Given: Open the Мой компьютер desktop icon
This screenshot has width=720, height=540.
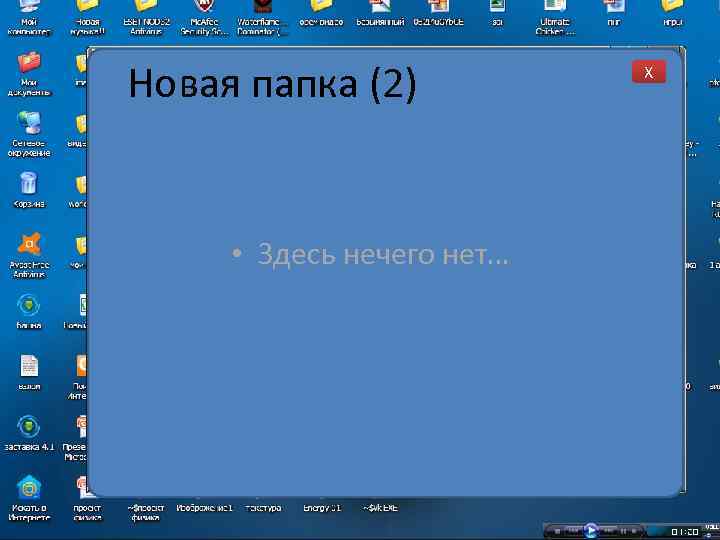Looking at the screenshot, I should 29,17.
